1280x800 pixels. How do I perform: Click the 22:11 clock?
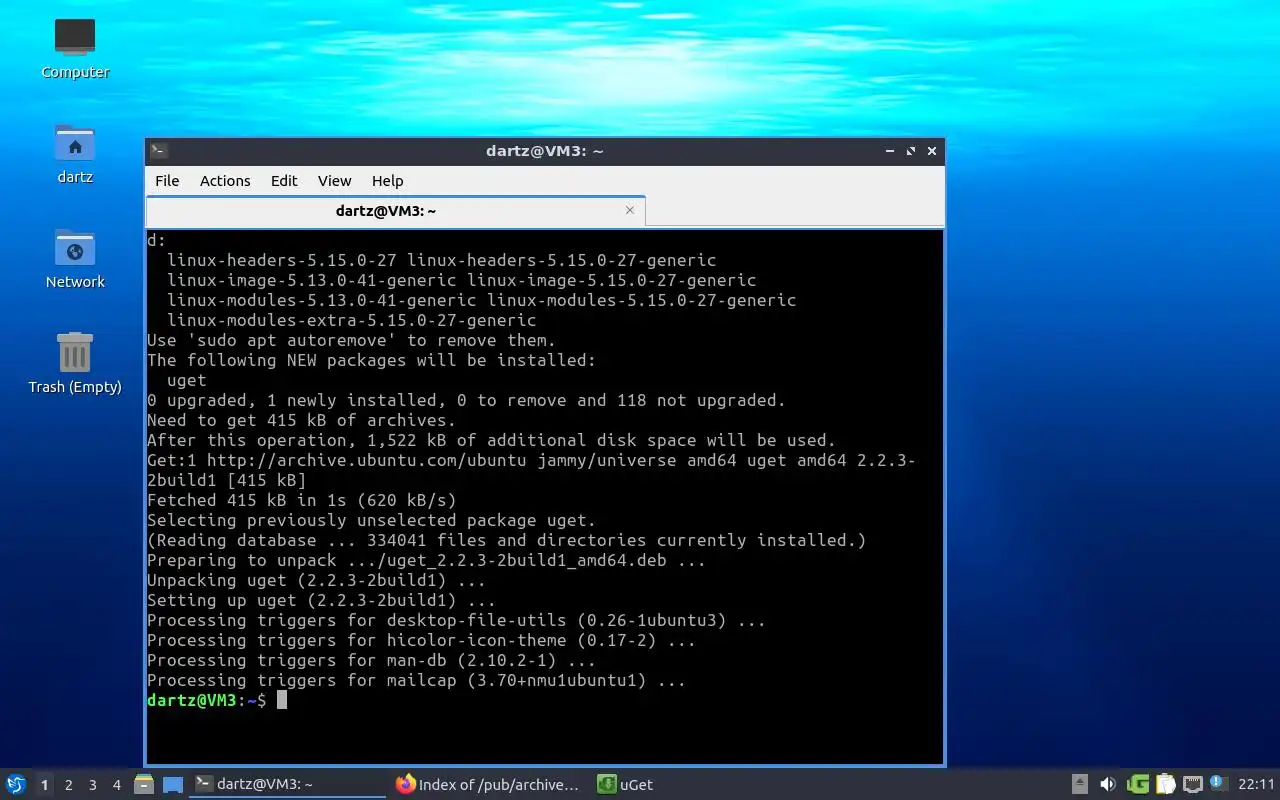tap(1256, 784)
